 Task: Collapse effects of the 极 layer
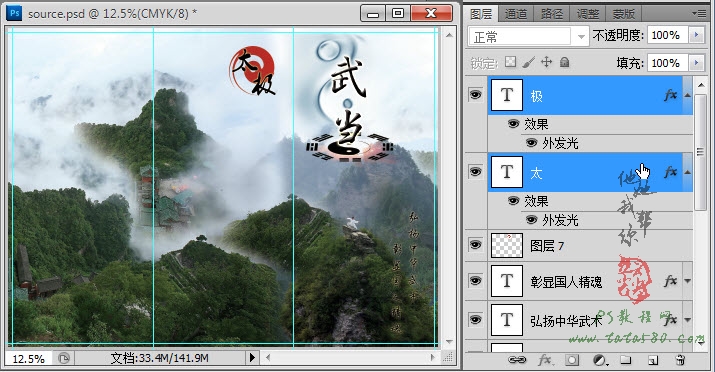coord(687,95)
